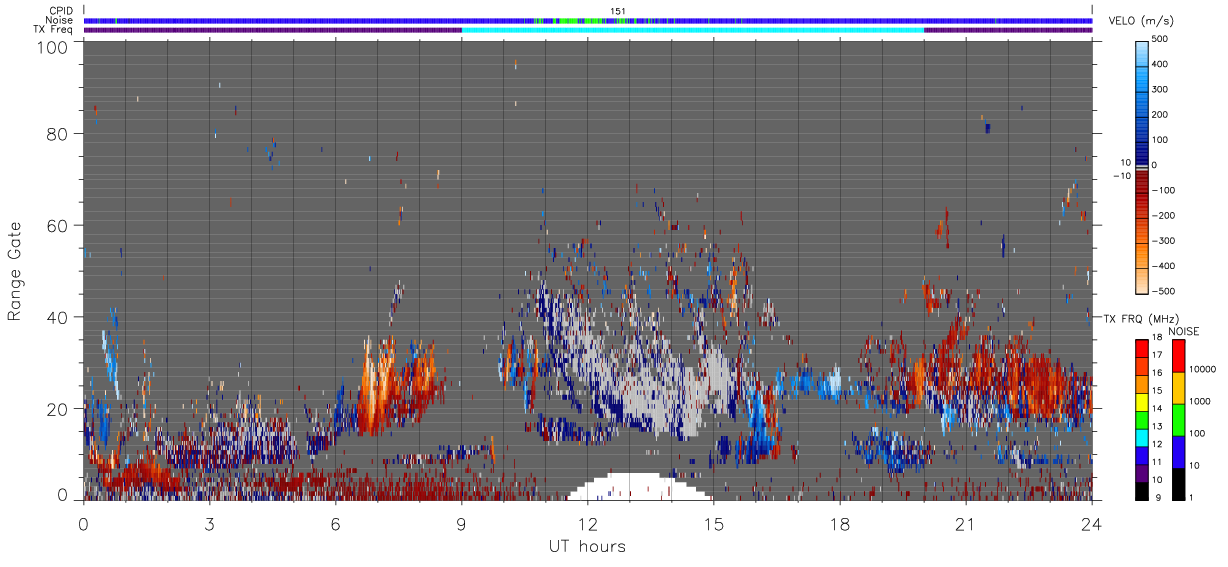This screenshot has height=567, width=1228.
Task: Click the TX Freq row label
Action: [x=53, y=29]
